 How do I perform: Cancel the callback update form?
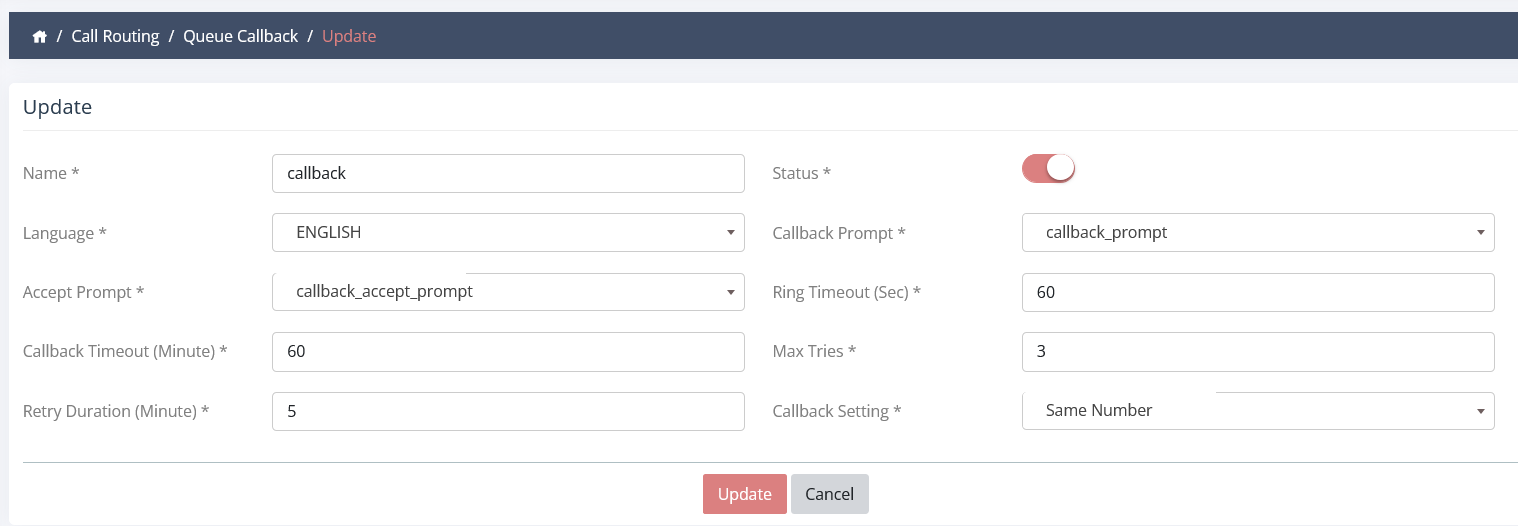(x=830, y=494)
